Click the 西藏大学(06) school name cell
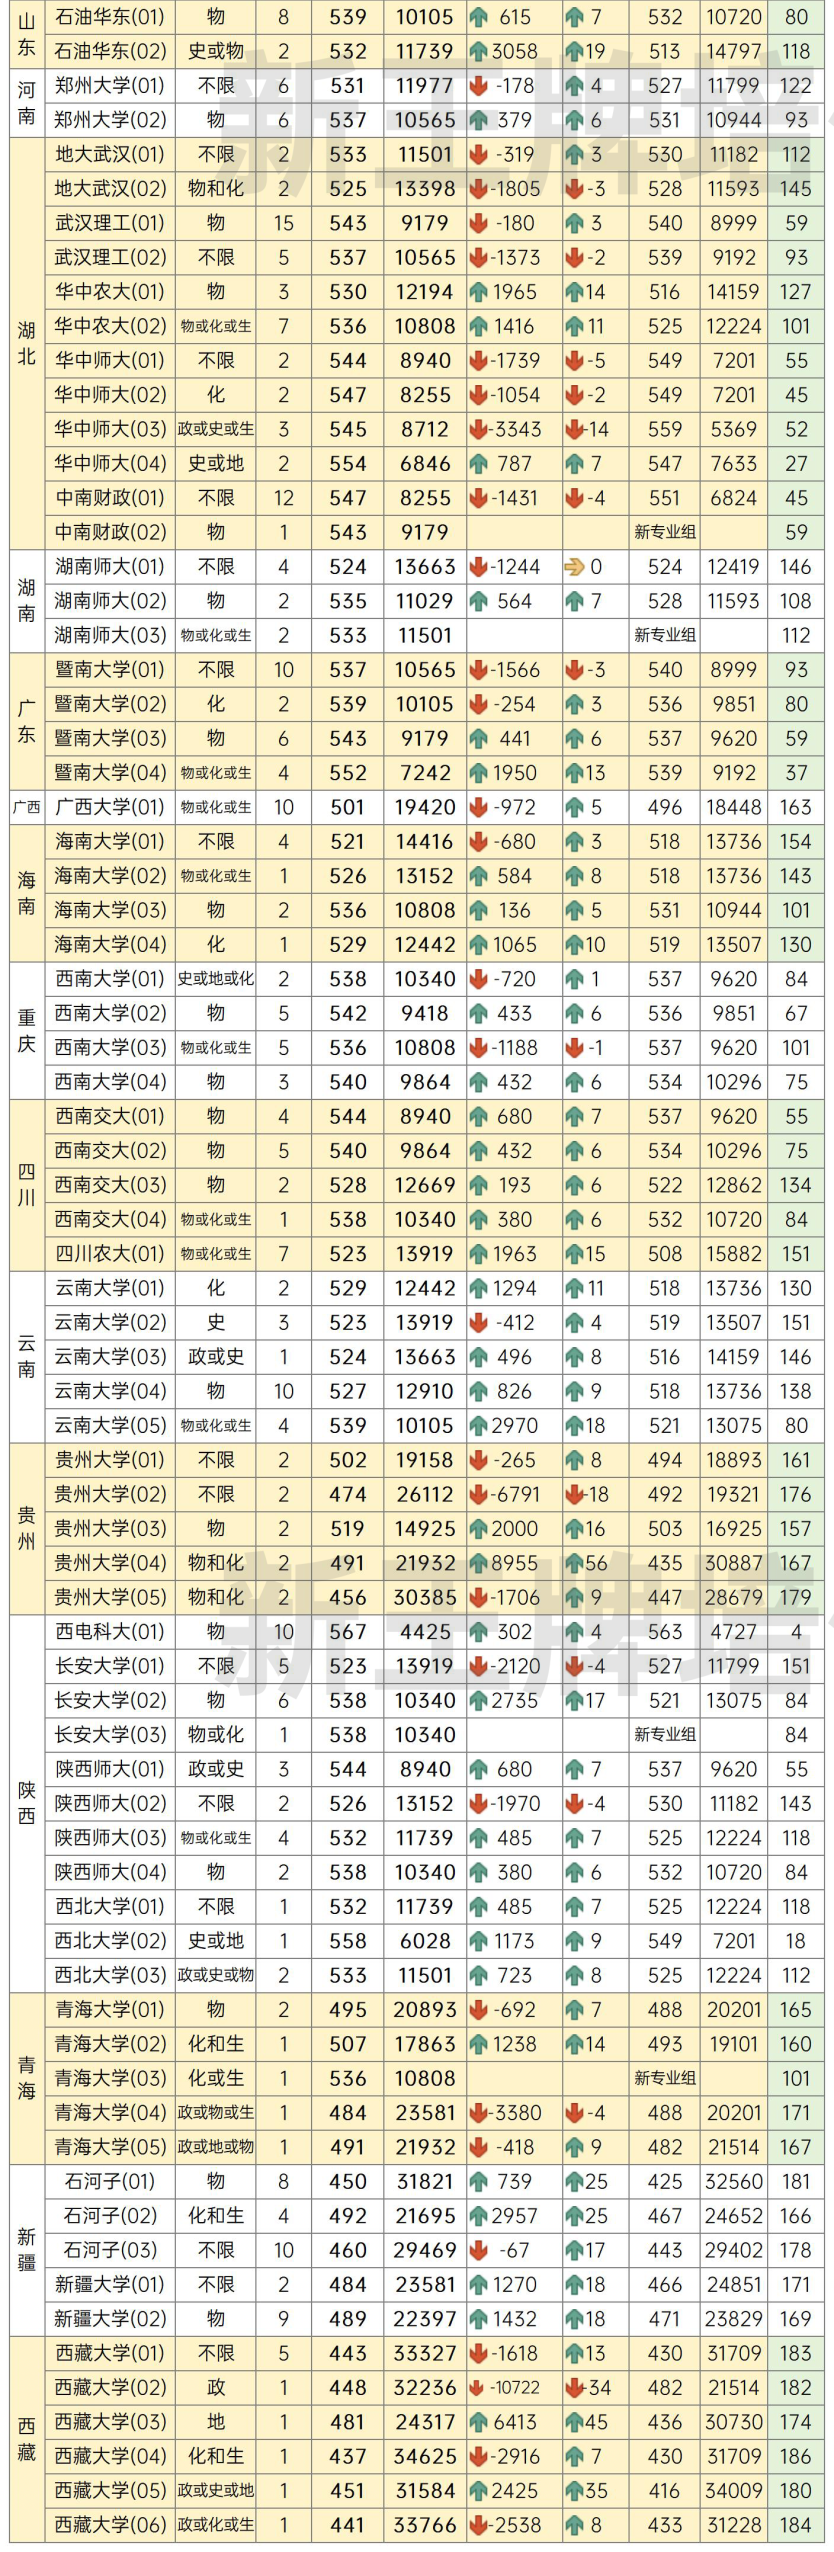Viewport: 834px width, 2552px height. pyautogui.click(x=110, y=2525)
